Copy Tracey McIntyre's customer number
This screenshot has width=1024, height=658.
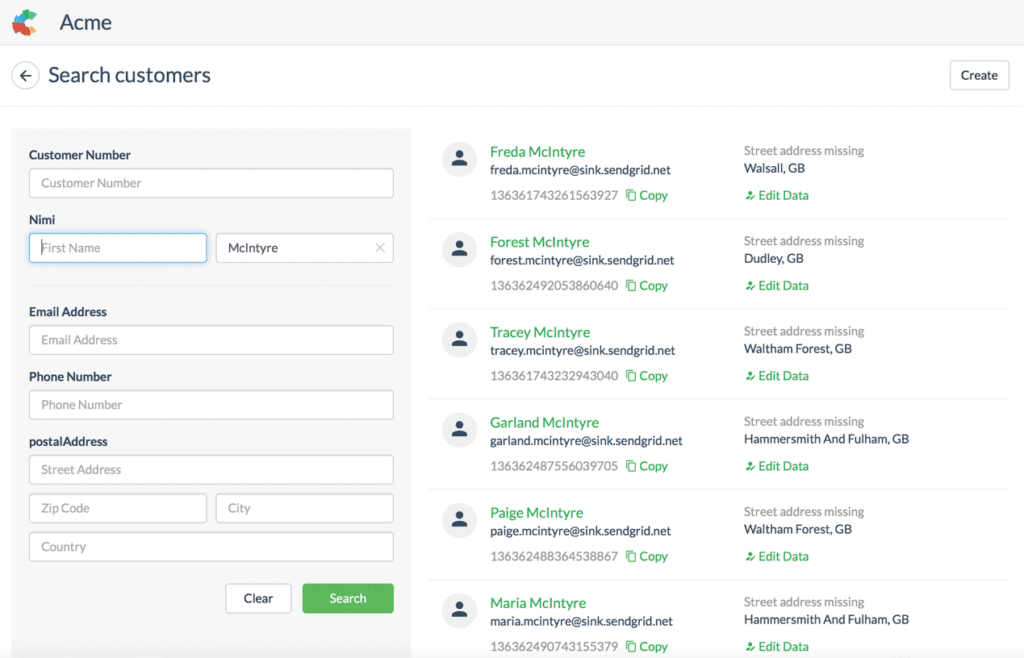coord(647,376)
